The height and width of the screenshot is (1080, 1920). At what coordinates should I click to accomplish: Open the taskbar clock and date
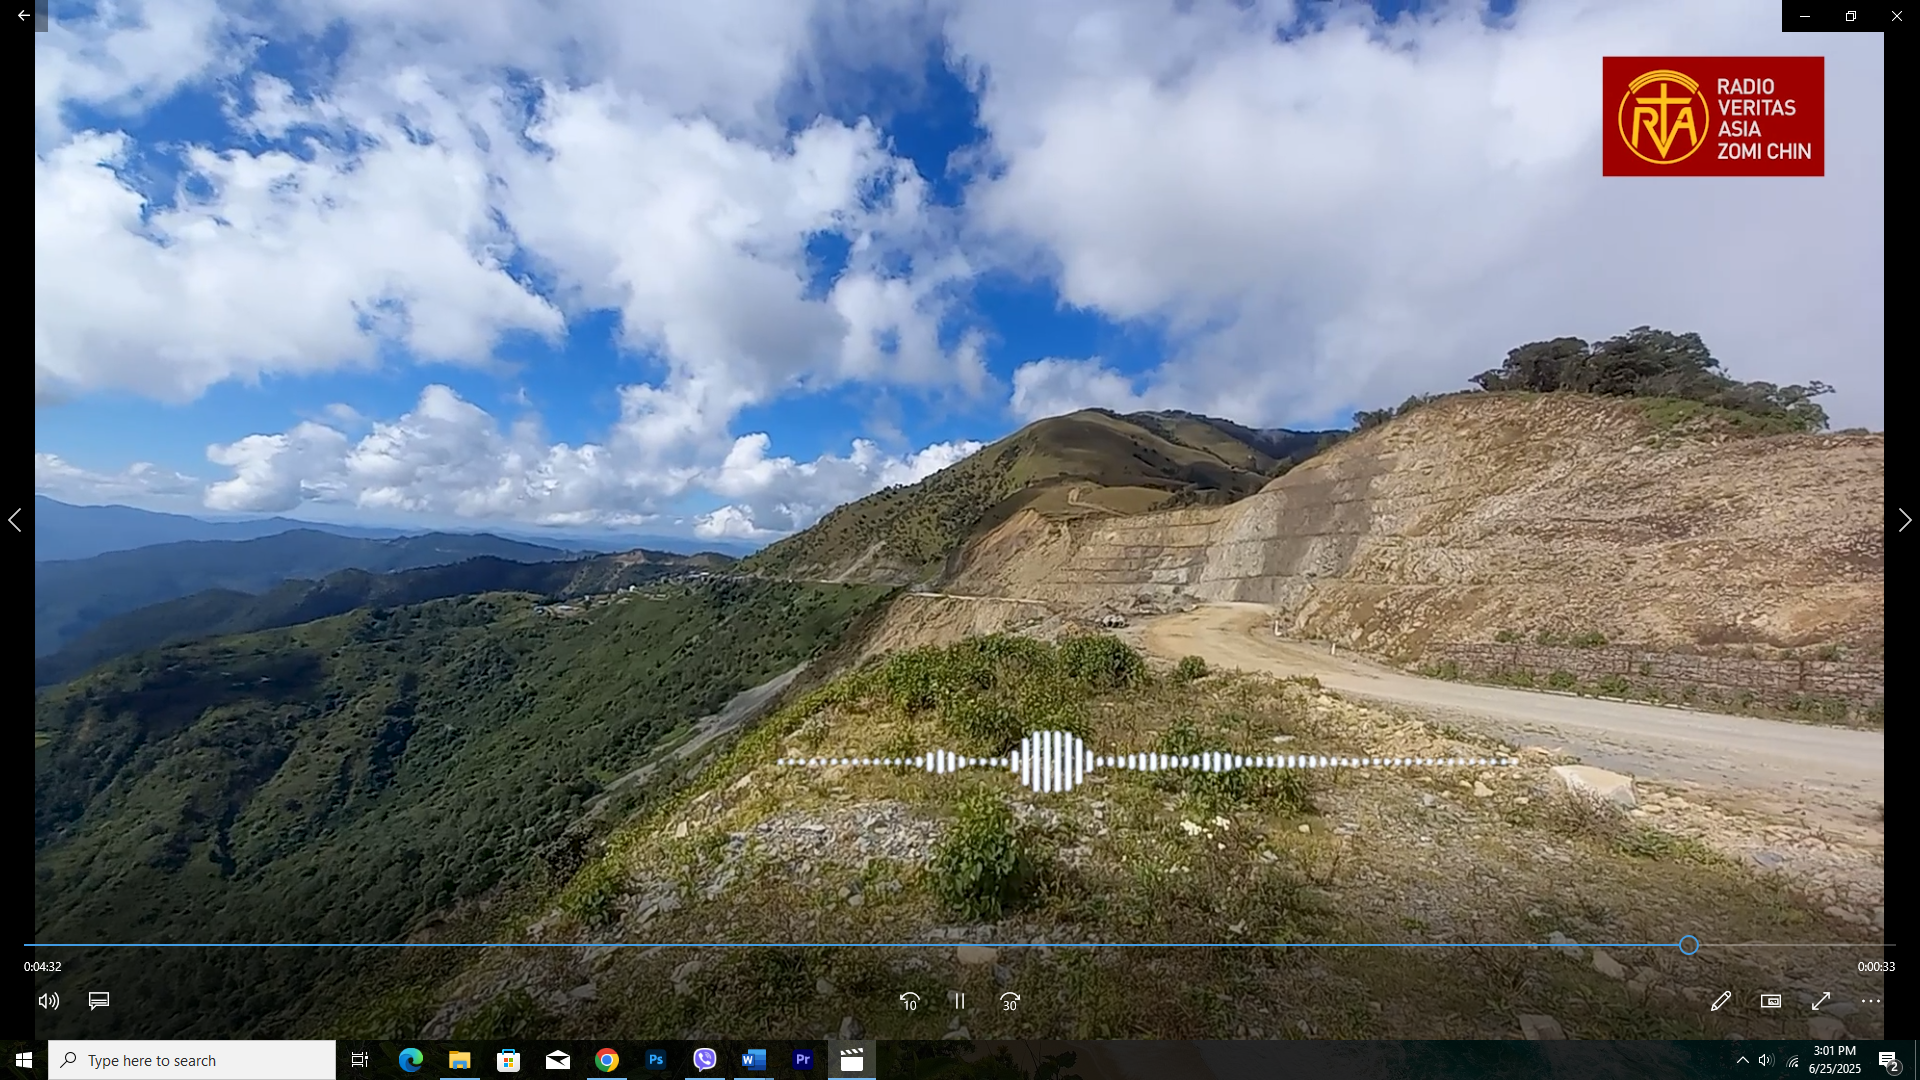[x=1834, y=1060]
